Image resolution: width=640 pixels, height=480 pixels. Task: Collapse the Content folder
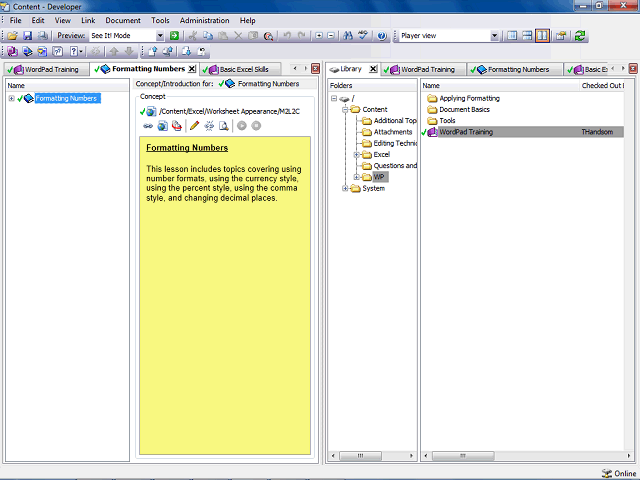tap(345, 109)
